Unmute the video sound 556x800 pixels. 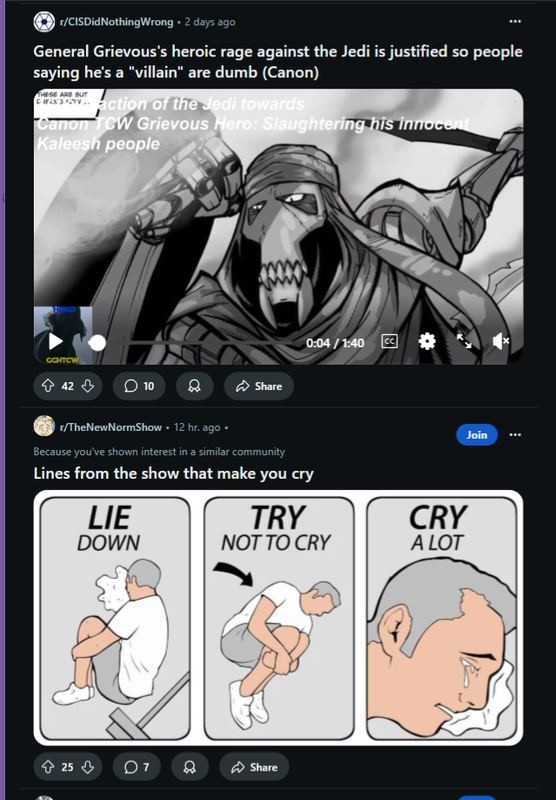pyautogui.click(x=500, y=341)
